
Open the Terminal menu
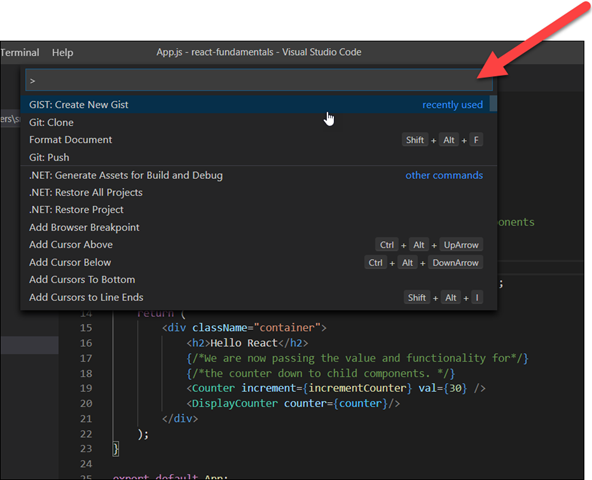tap(20, 52)
